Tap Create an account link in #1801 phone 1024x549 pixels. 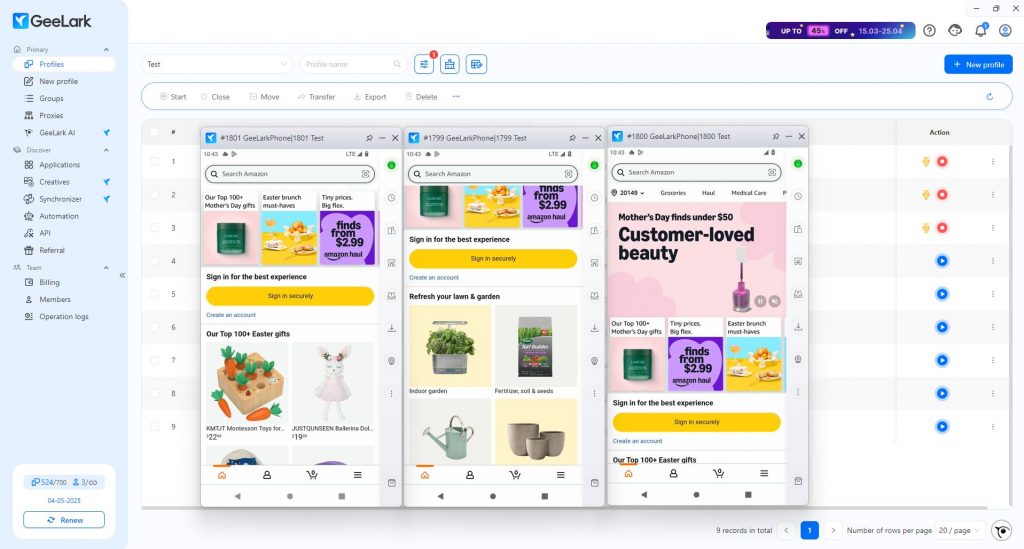(231, 315)
